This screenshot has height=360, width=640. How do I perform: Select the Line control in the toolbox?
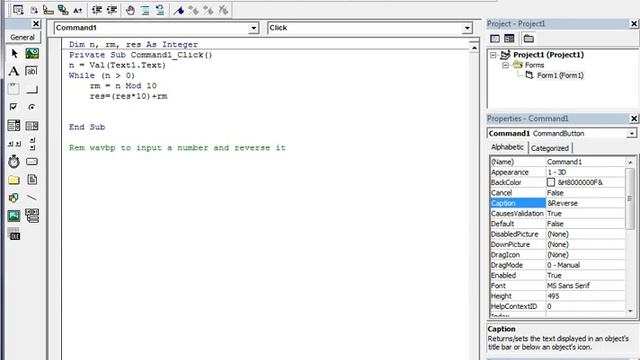click(31, 198)
